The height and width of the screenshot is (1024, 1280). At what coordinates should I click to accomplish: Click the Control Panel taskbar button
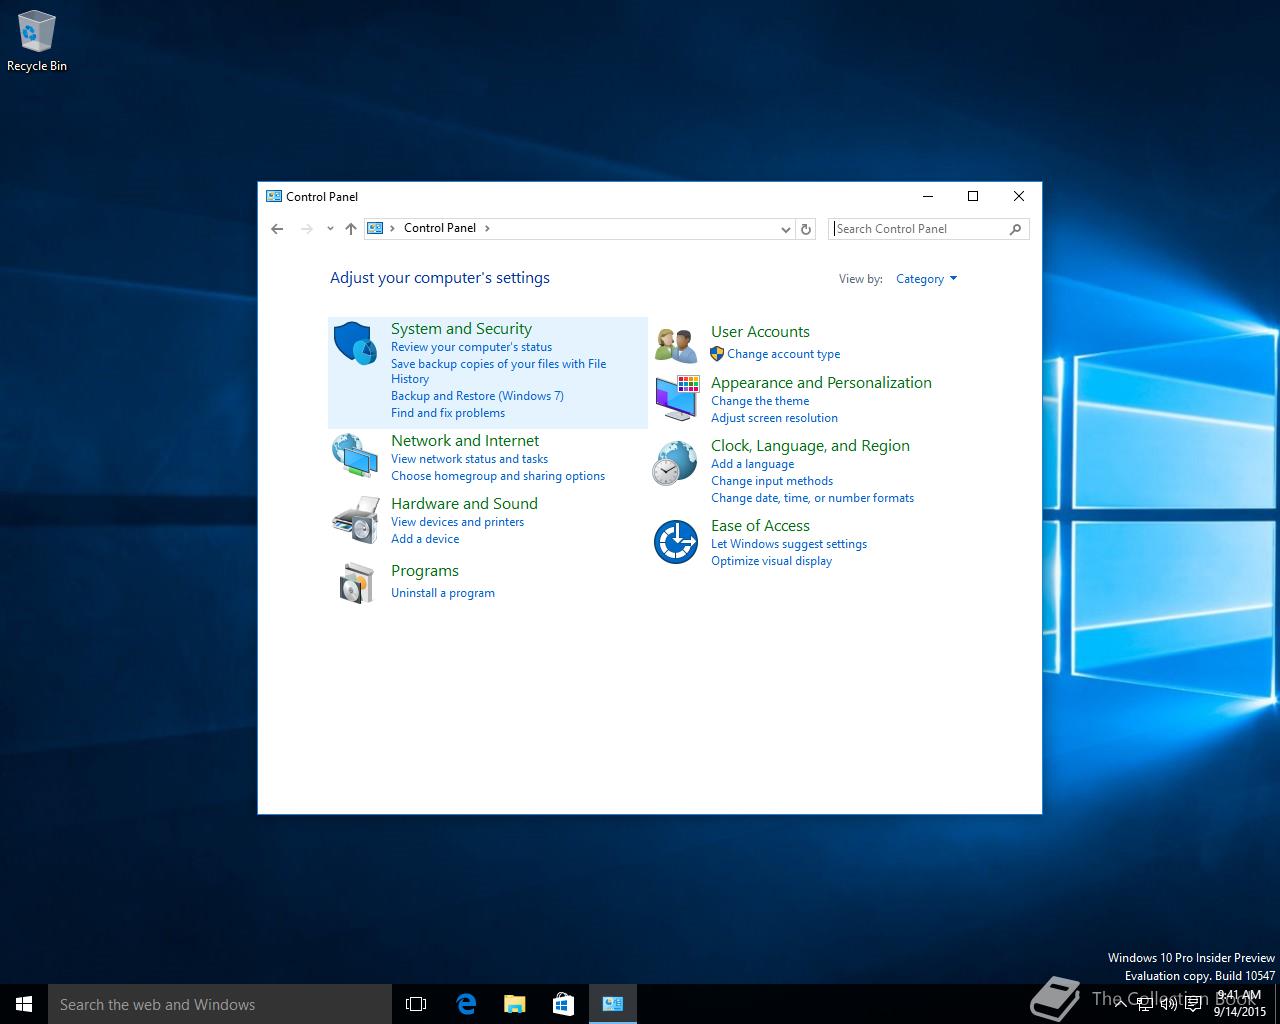(613, 1004)
